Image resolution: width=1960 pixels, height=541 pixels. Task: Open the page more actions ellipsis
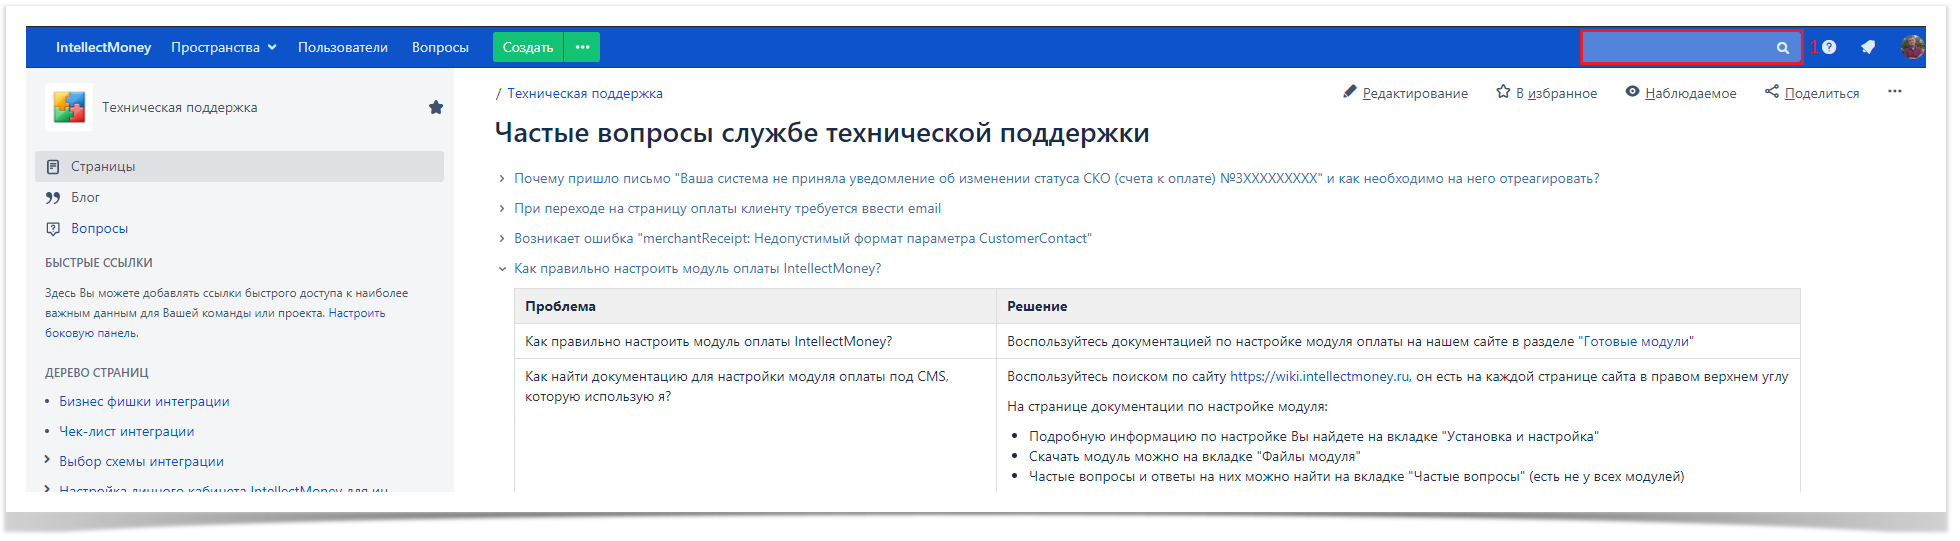tap(1894, 92)
